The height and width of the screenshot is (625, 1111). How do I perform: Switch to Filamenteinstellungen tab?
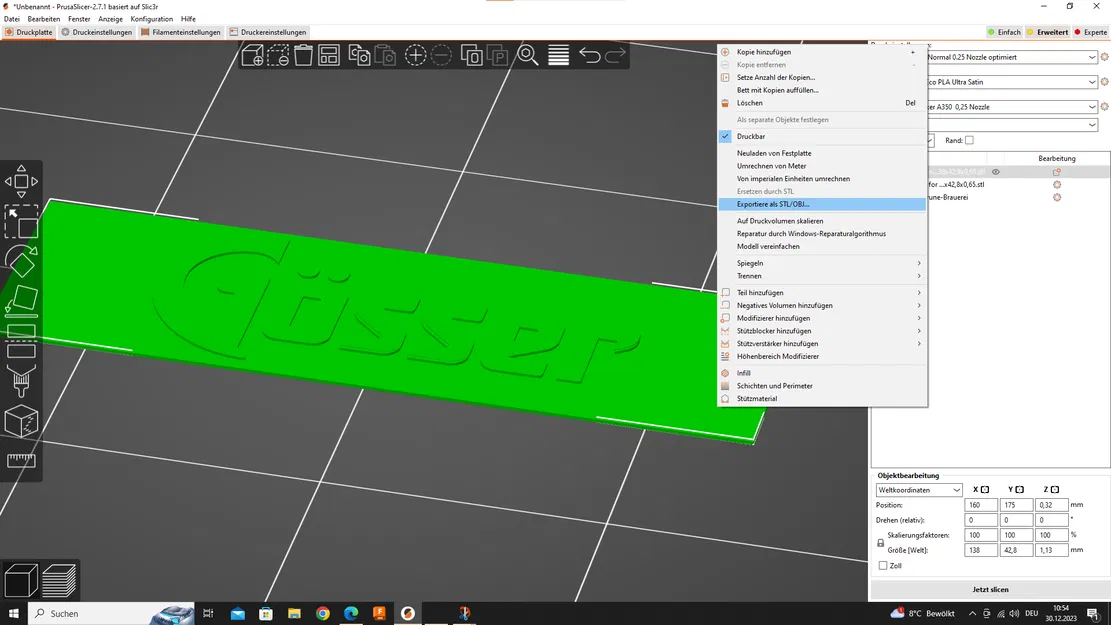(x=181, y=32)
